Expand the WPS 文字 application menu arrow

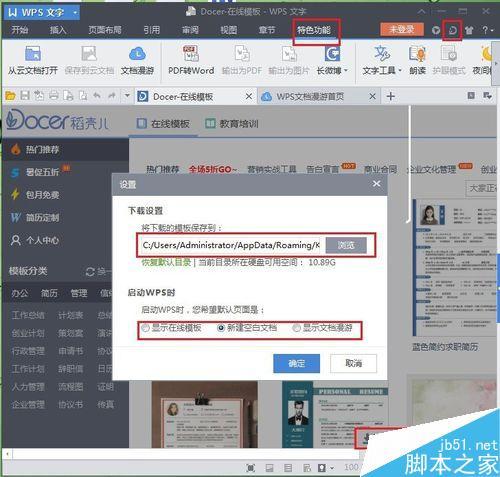tap(75, 13)
